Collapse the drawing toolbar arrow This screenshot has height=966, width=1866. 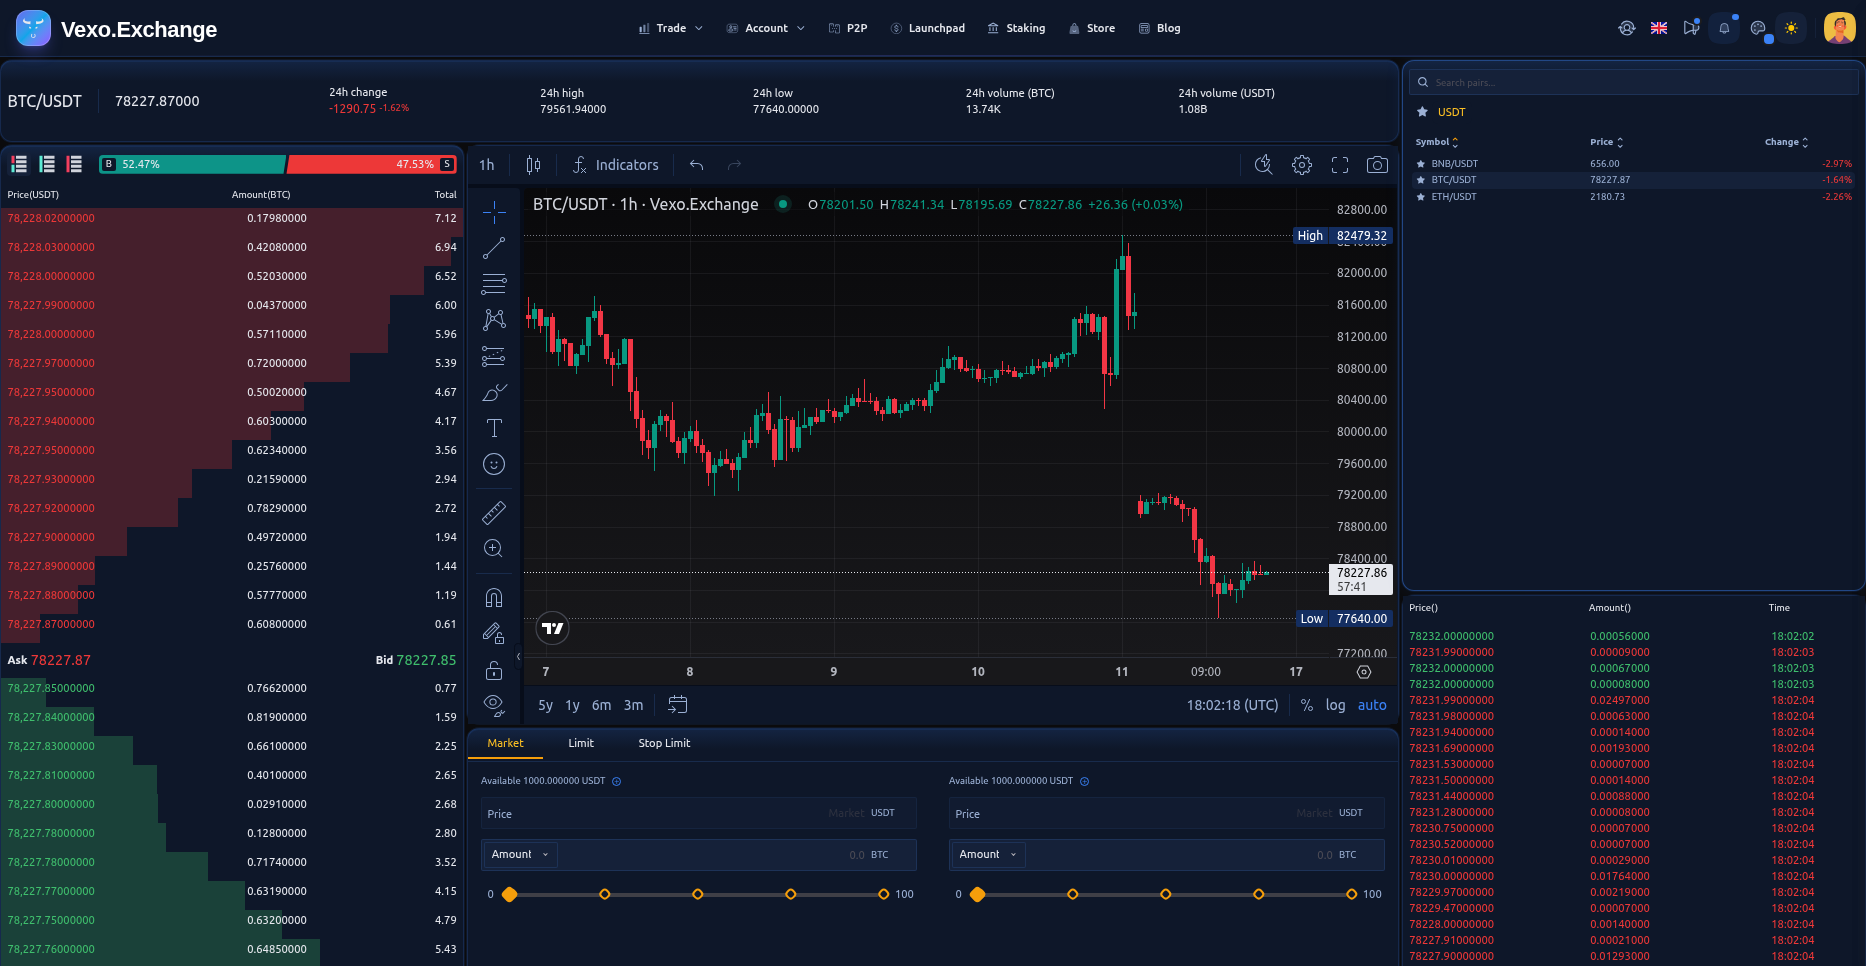tap(518, 657)
